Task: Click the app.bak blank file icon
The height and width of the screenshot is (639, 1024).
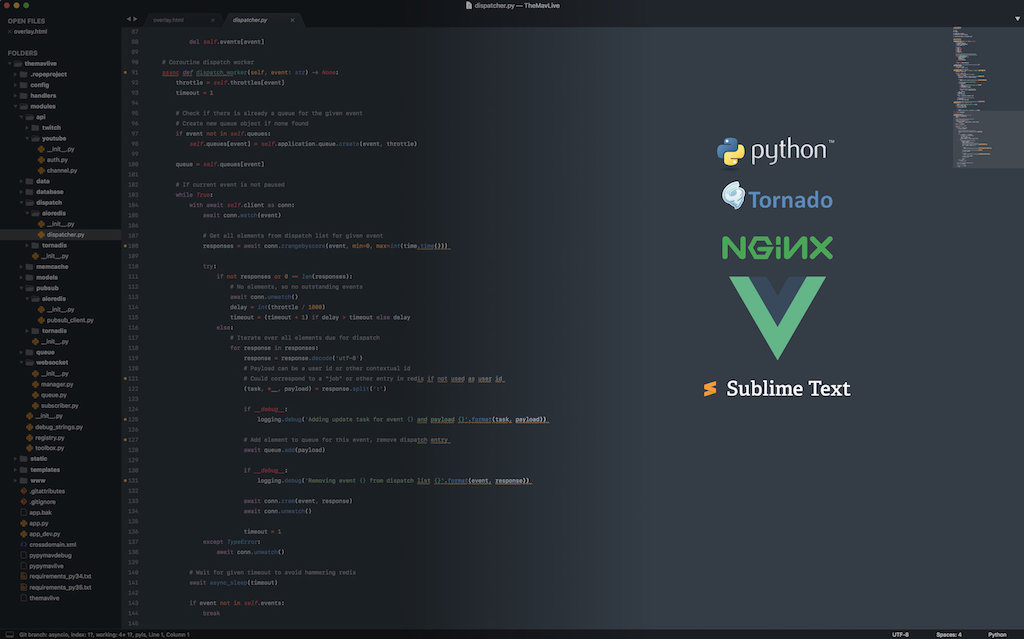Action: click(24, 512)
